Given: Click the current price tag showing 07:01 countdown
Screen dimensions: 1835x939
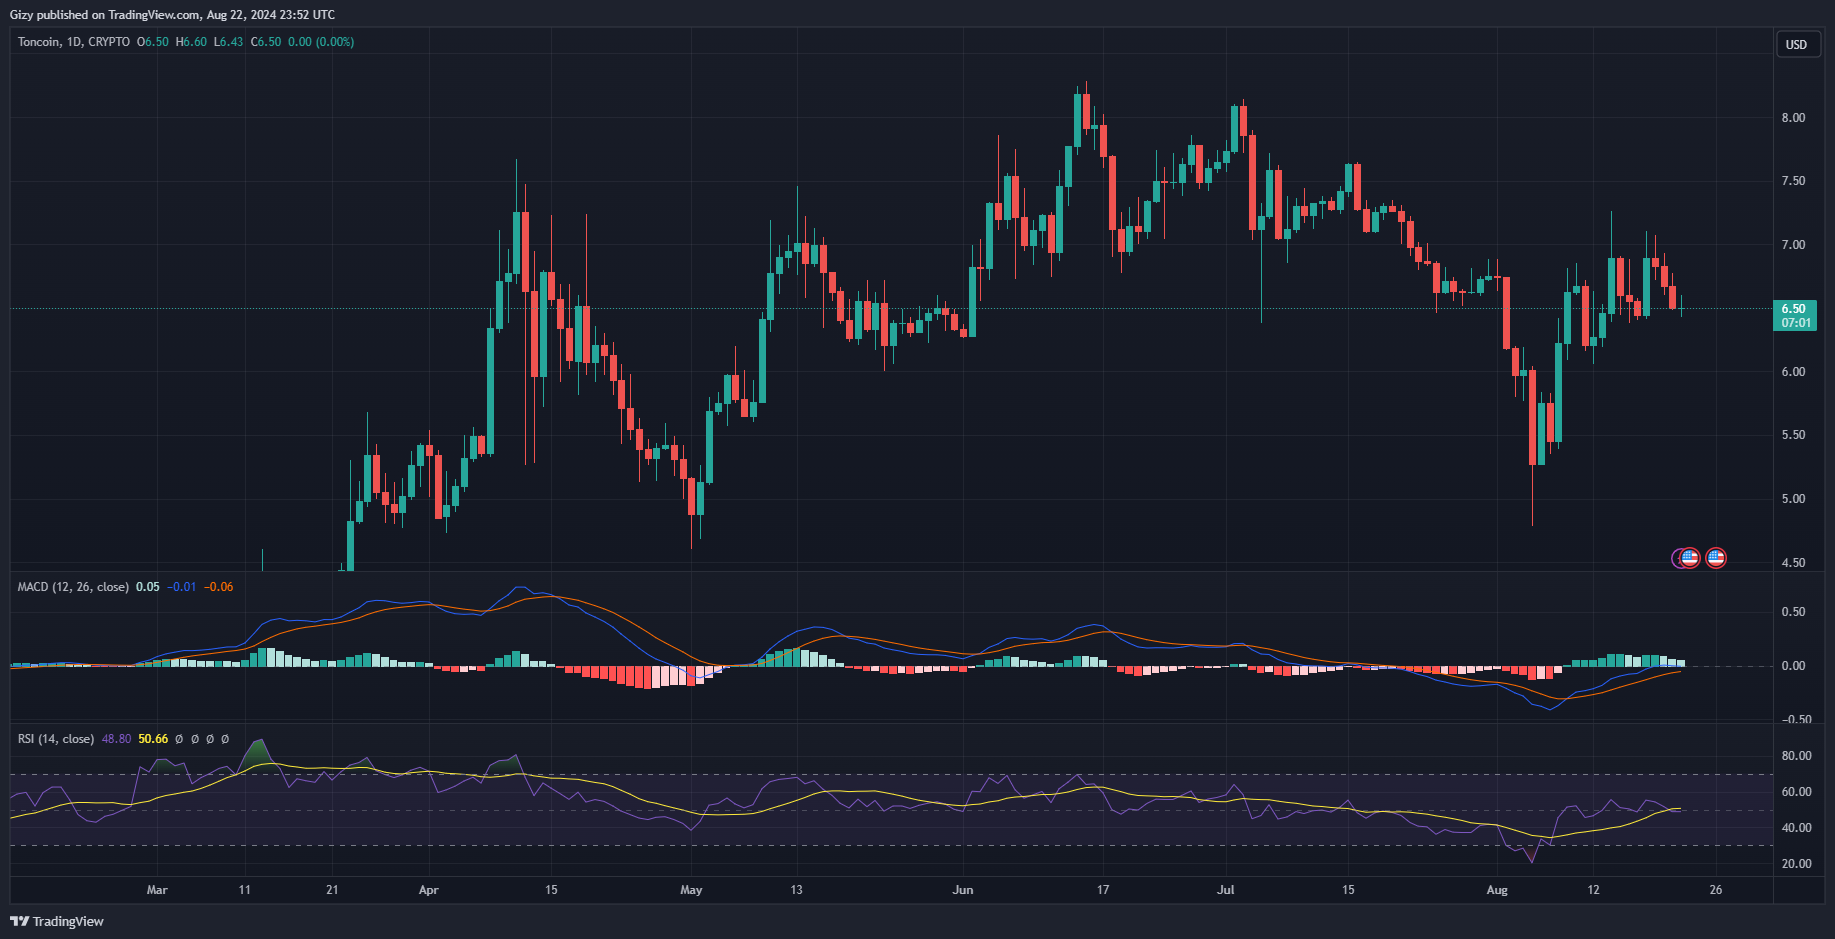Looking at the screenshot, I should tap(1796, 316).
